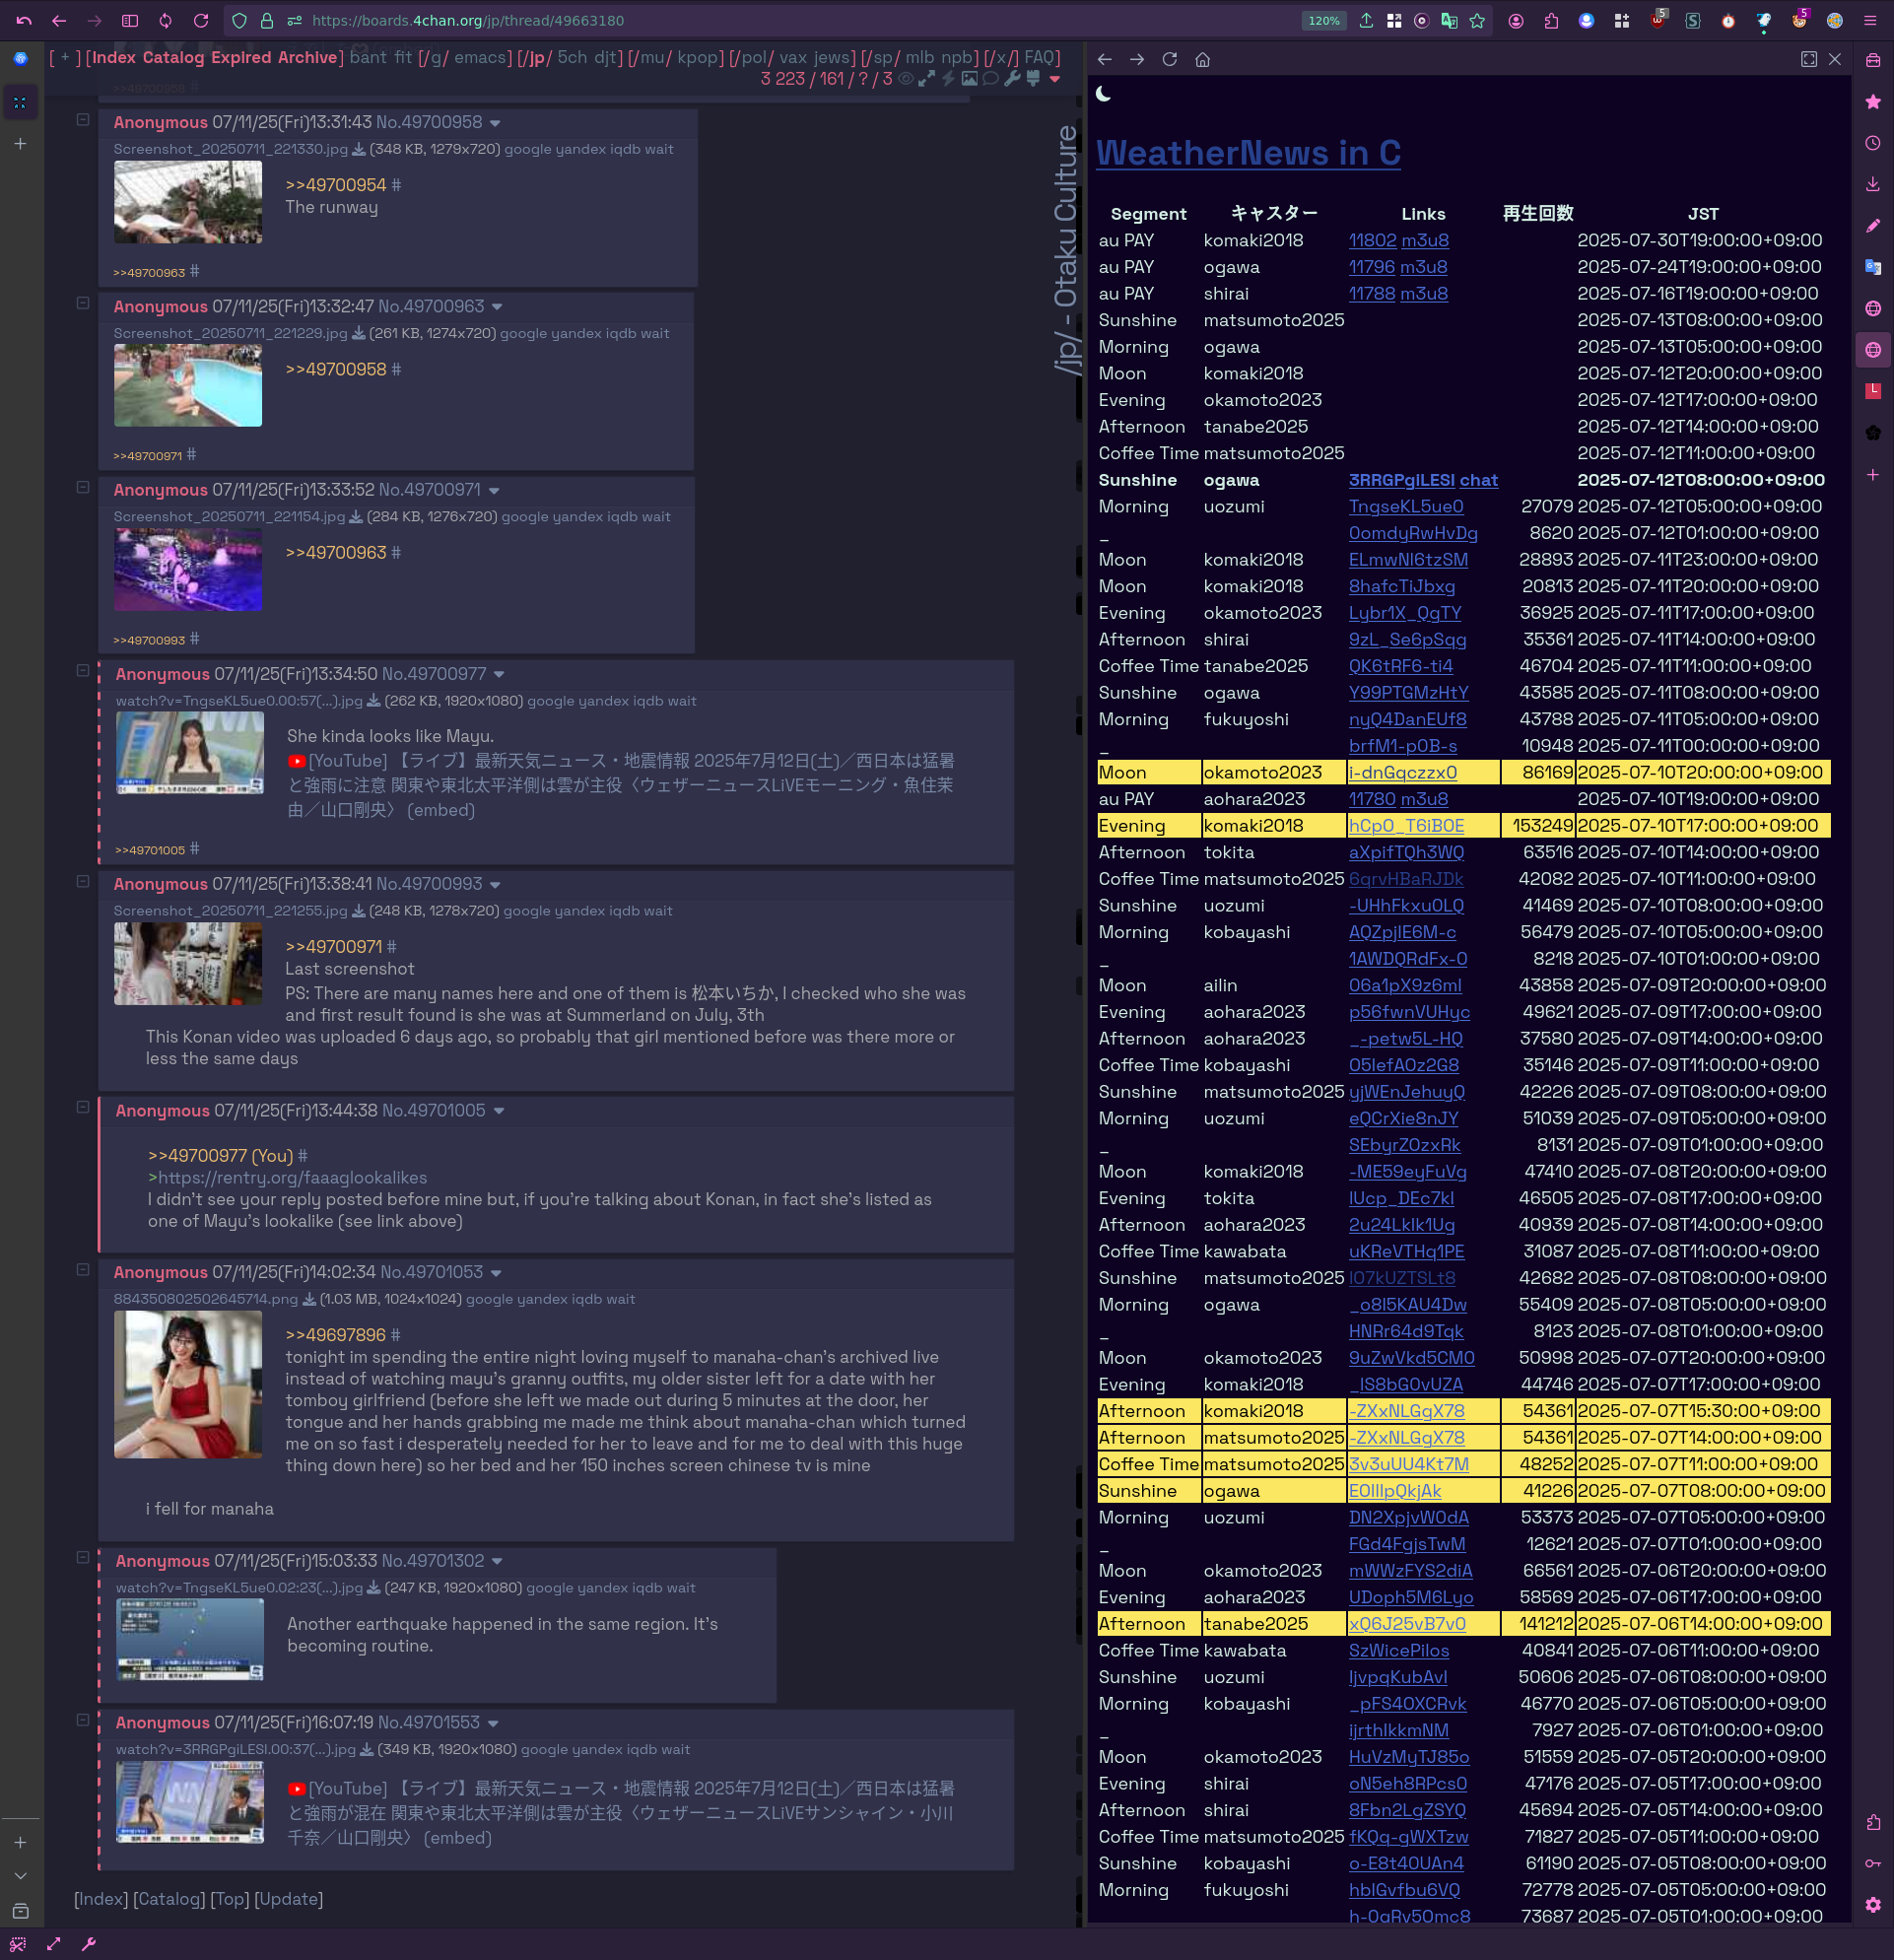Click the sync arrows icon in toolbar
The width and height of the screenshot is (1894, 1960).
(x=165, y=20)
